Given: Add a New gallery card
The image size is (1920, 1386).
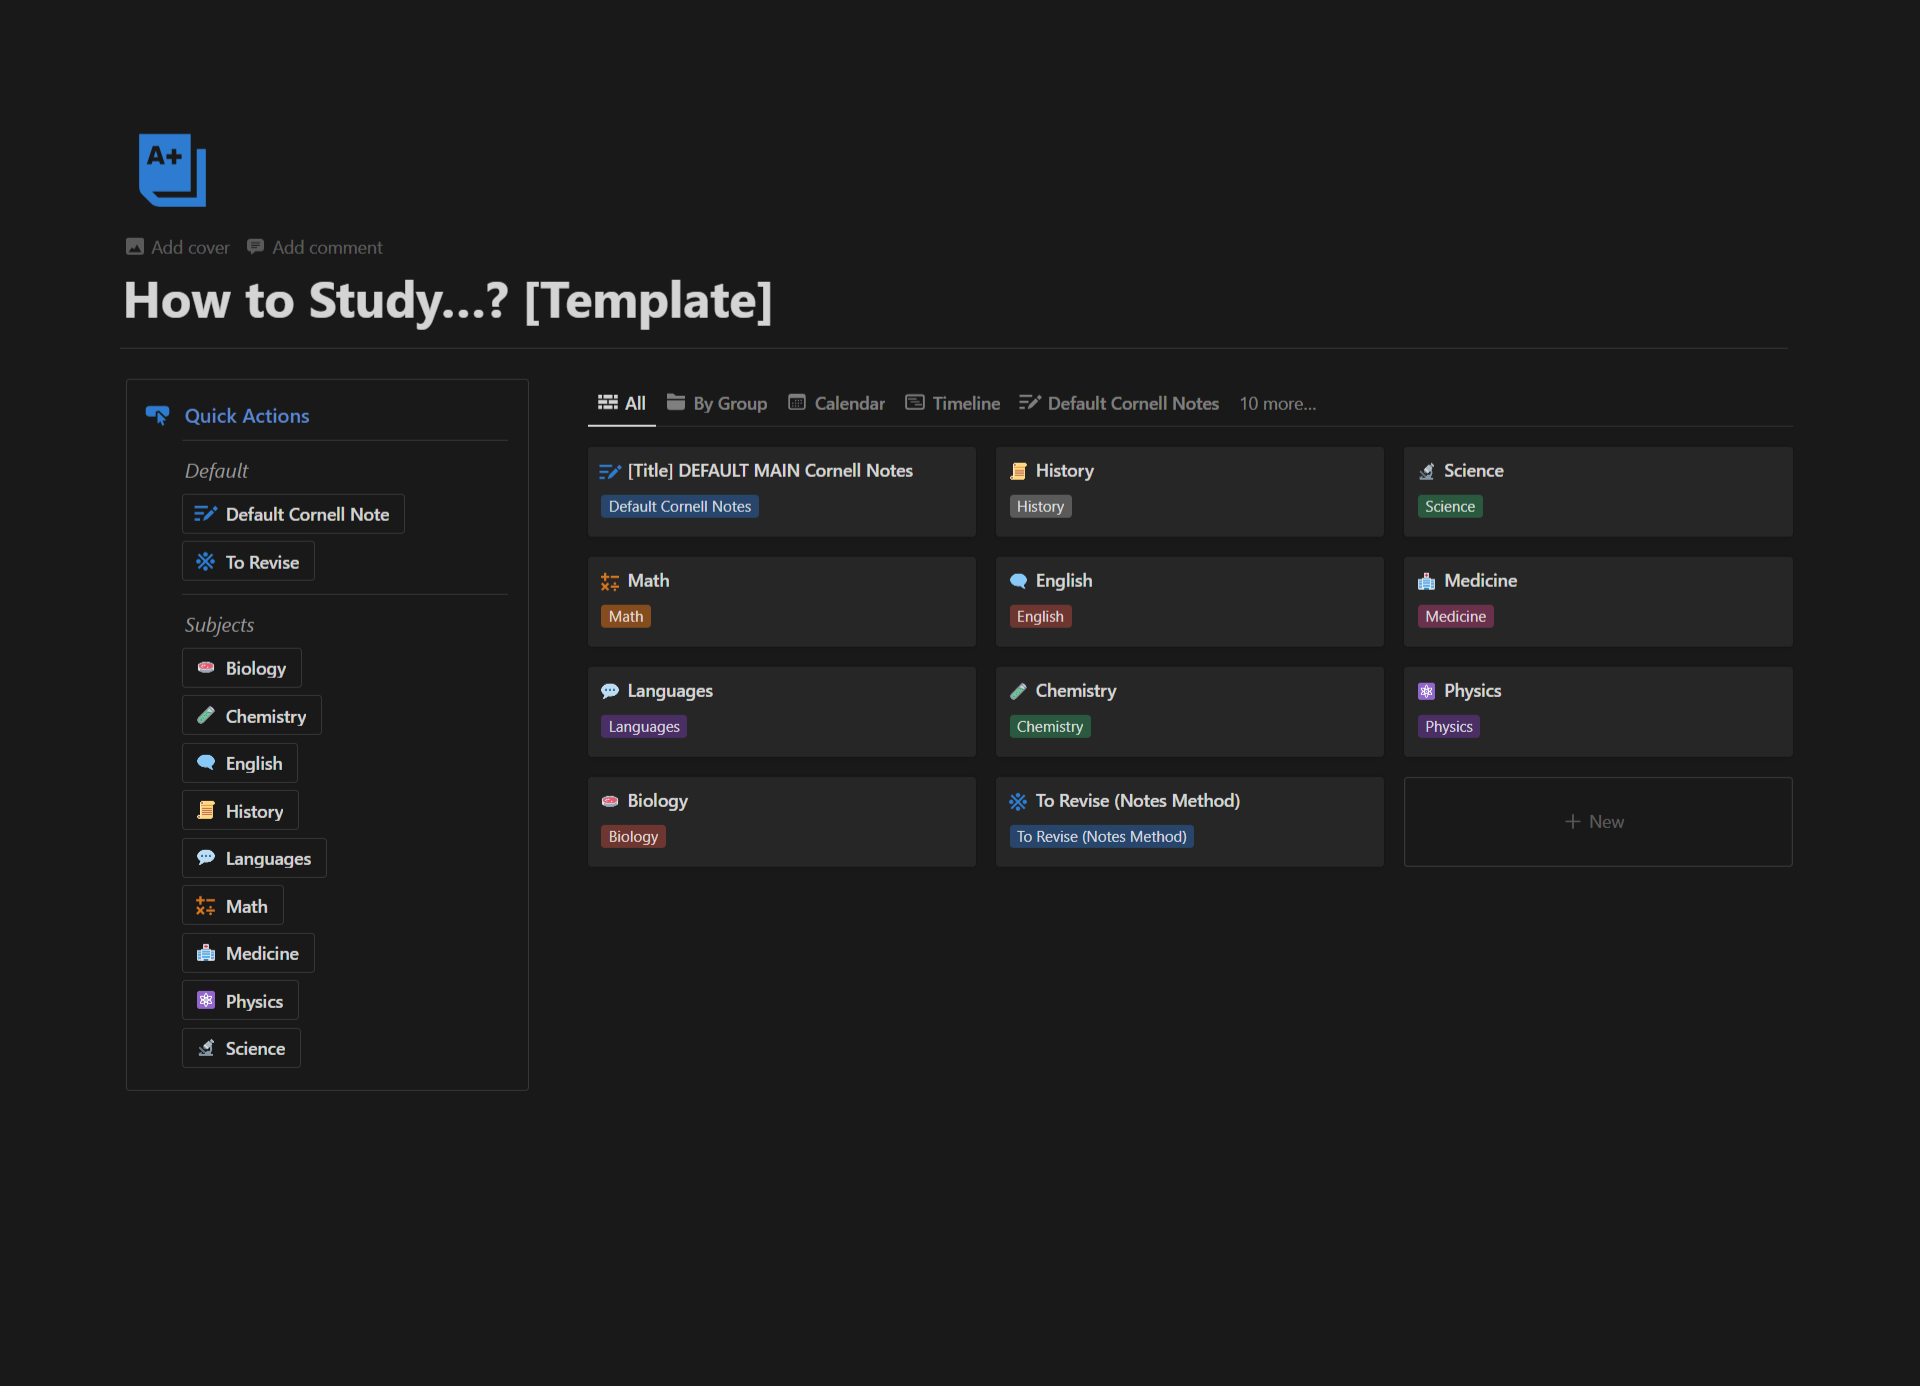Looking at the screenshot, I should [1597, 822].
